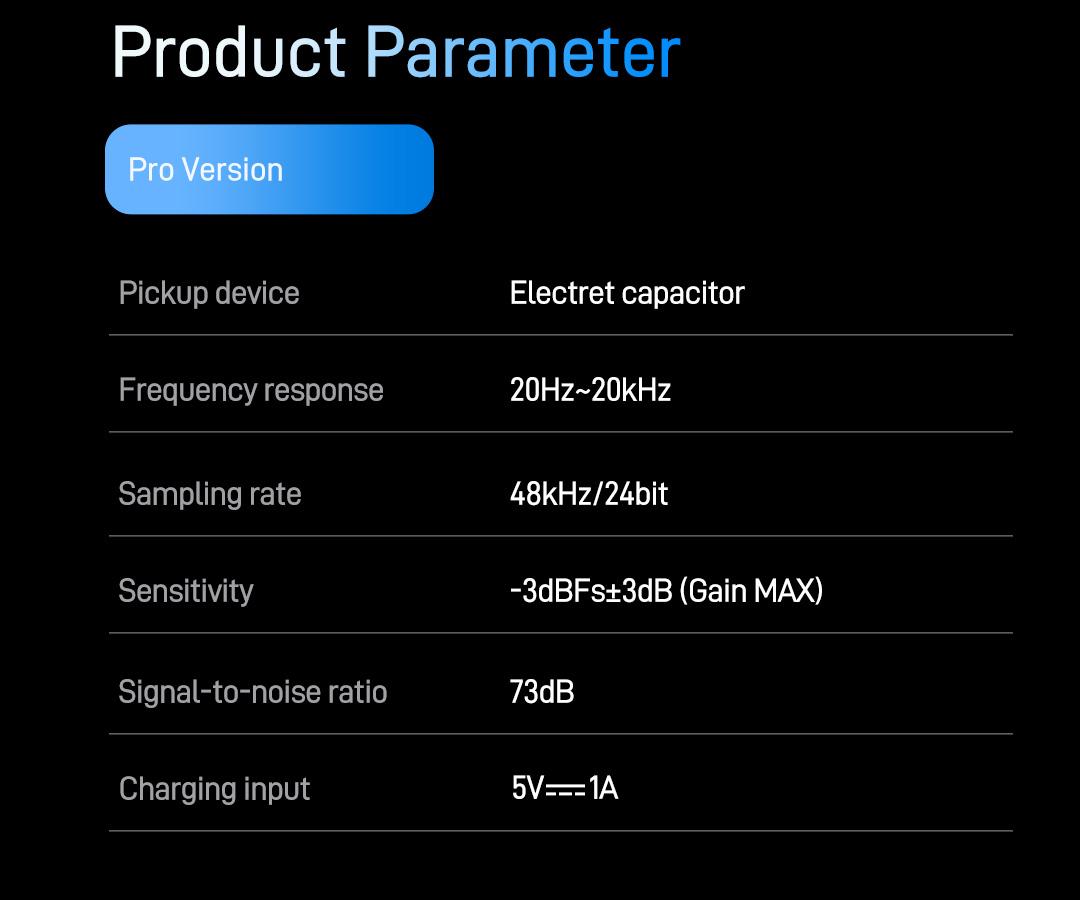Screen dimensions: 1080x900
Task: Select the 73dB value
Action: [x=542, y=692]
